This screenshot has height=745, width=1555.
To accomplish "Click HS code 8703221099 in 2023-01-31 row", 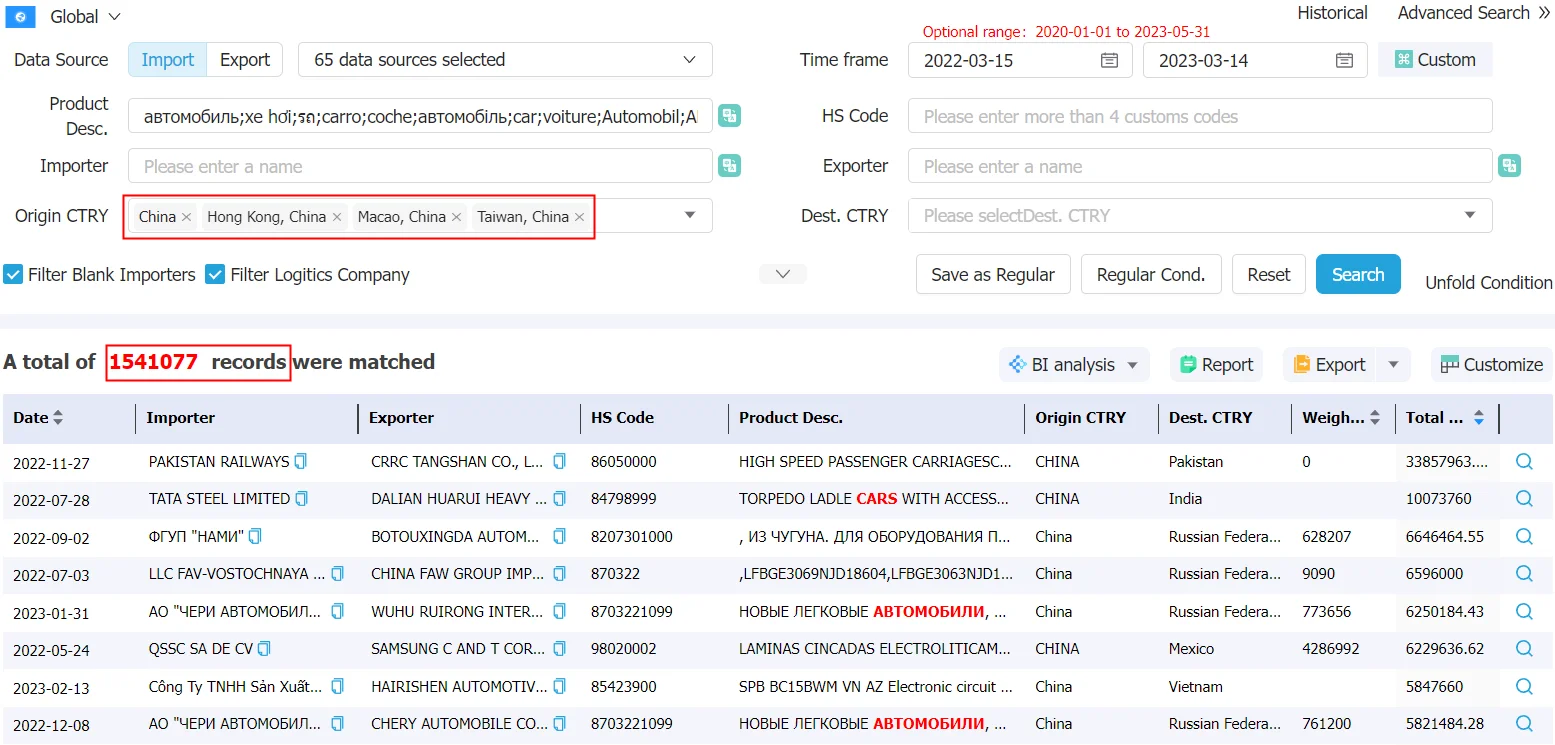I will click(x=632, y=612).
